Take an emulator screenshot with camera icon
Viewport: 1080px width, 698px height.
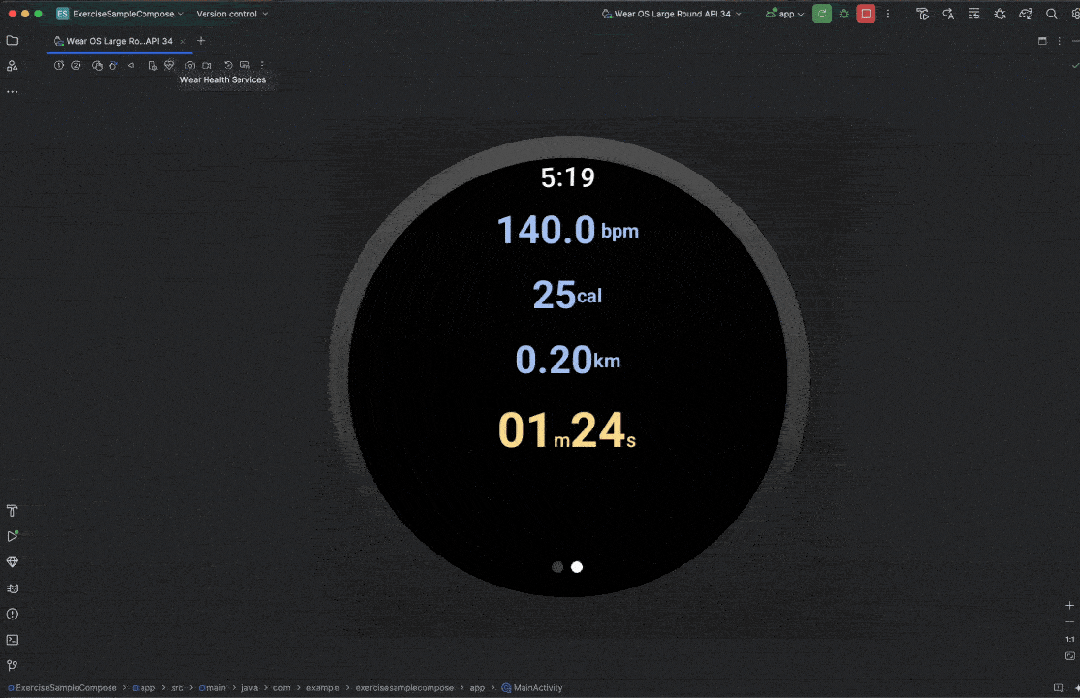[190, 65]
